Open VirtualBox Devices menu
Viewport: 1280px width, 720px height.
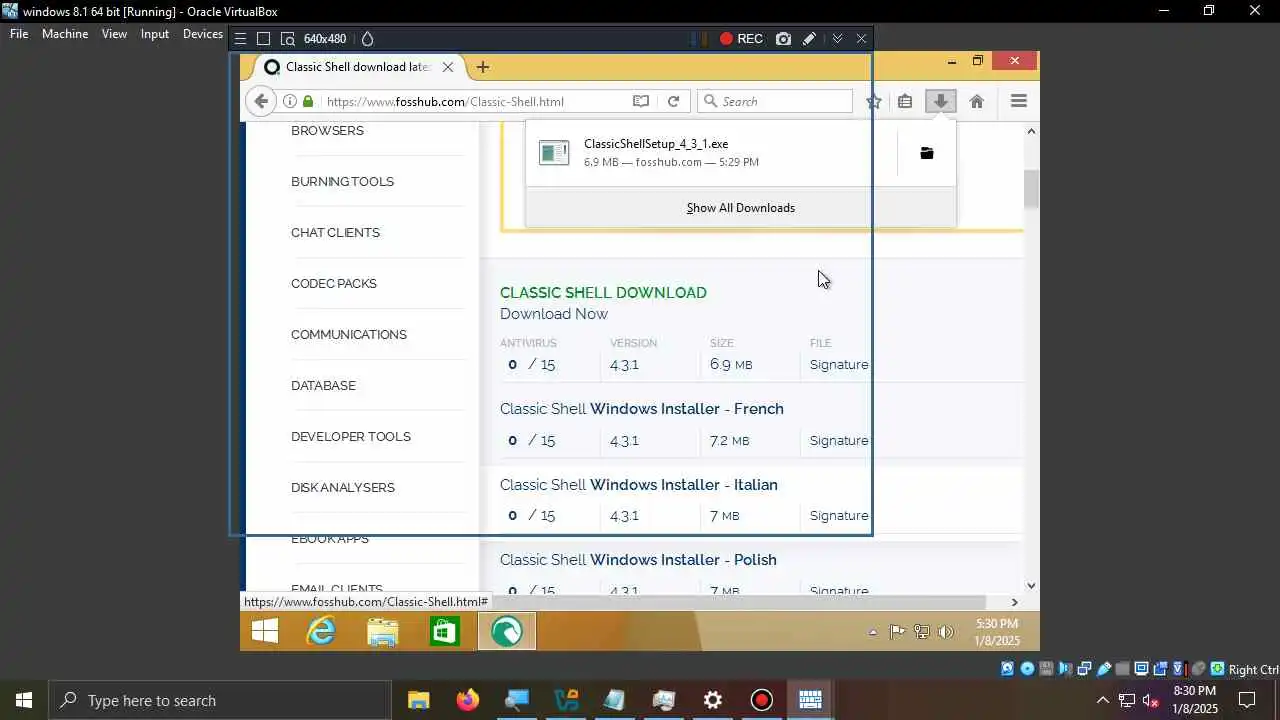coord(203,34)
